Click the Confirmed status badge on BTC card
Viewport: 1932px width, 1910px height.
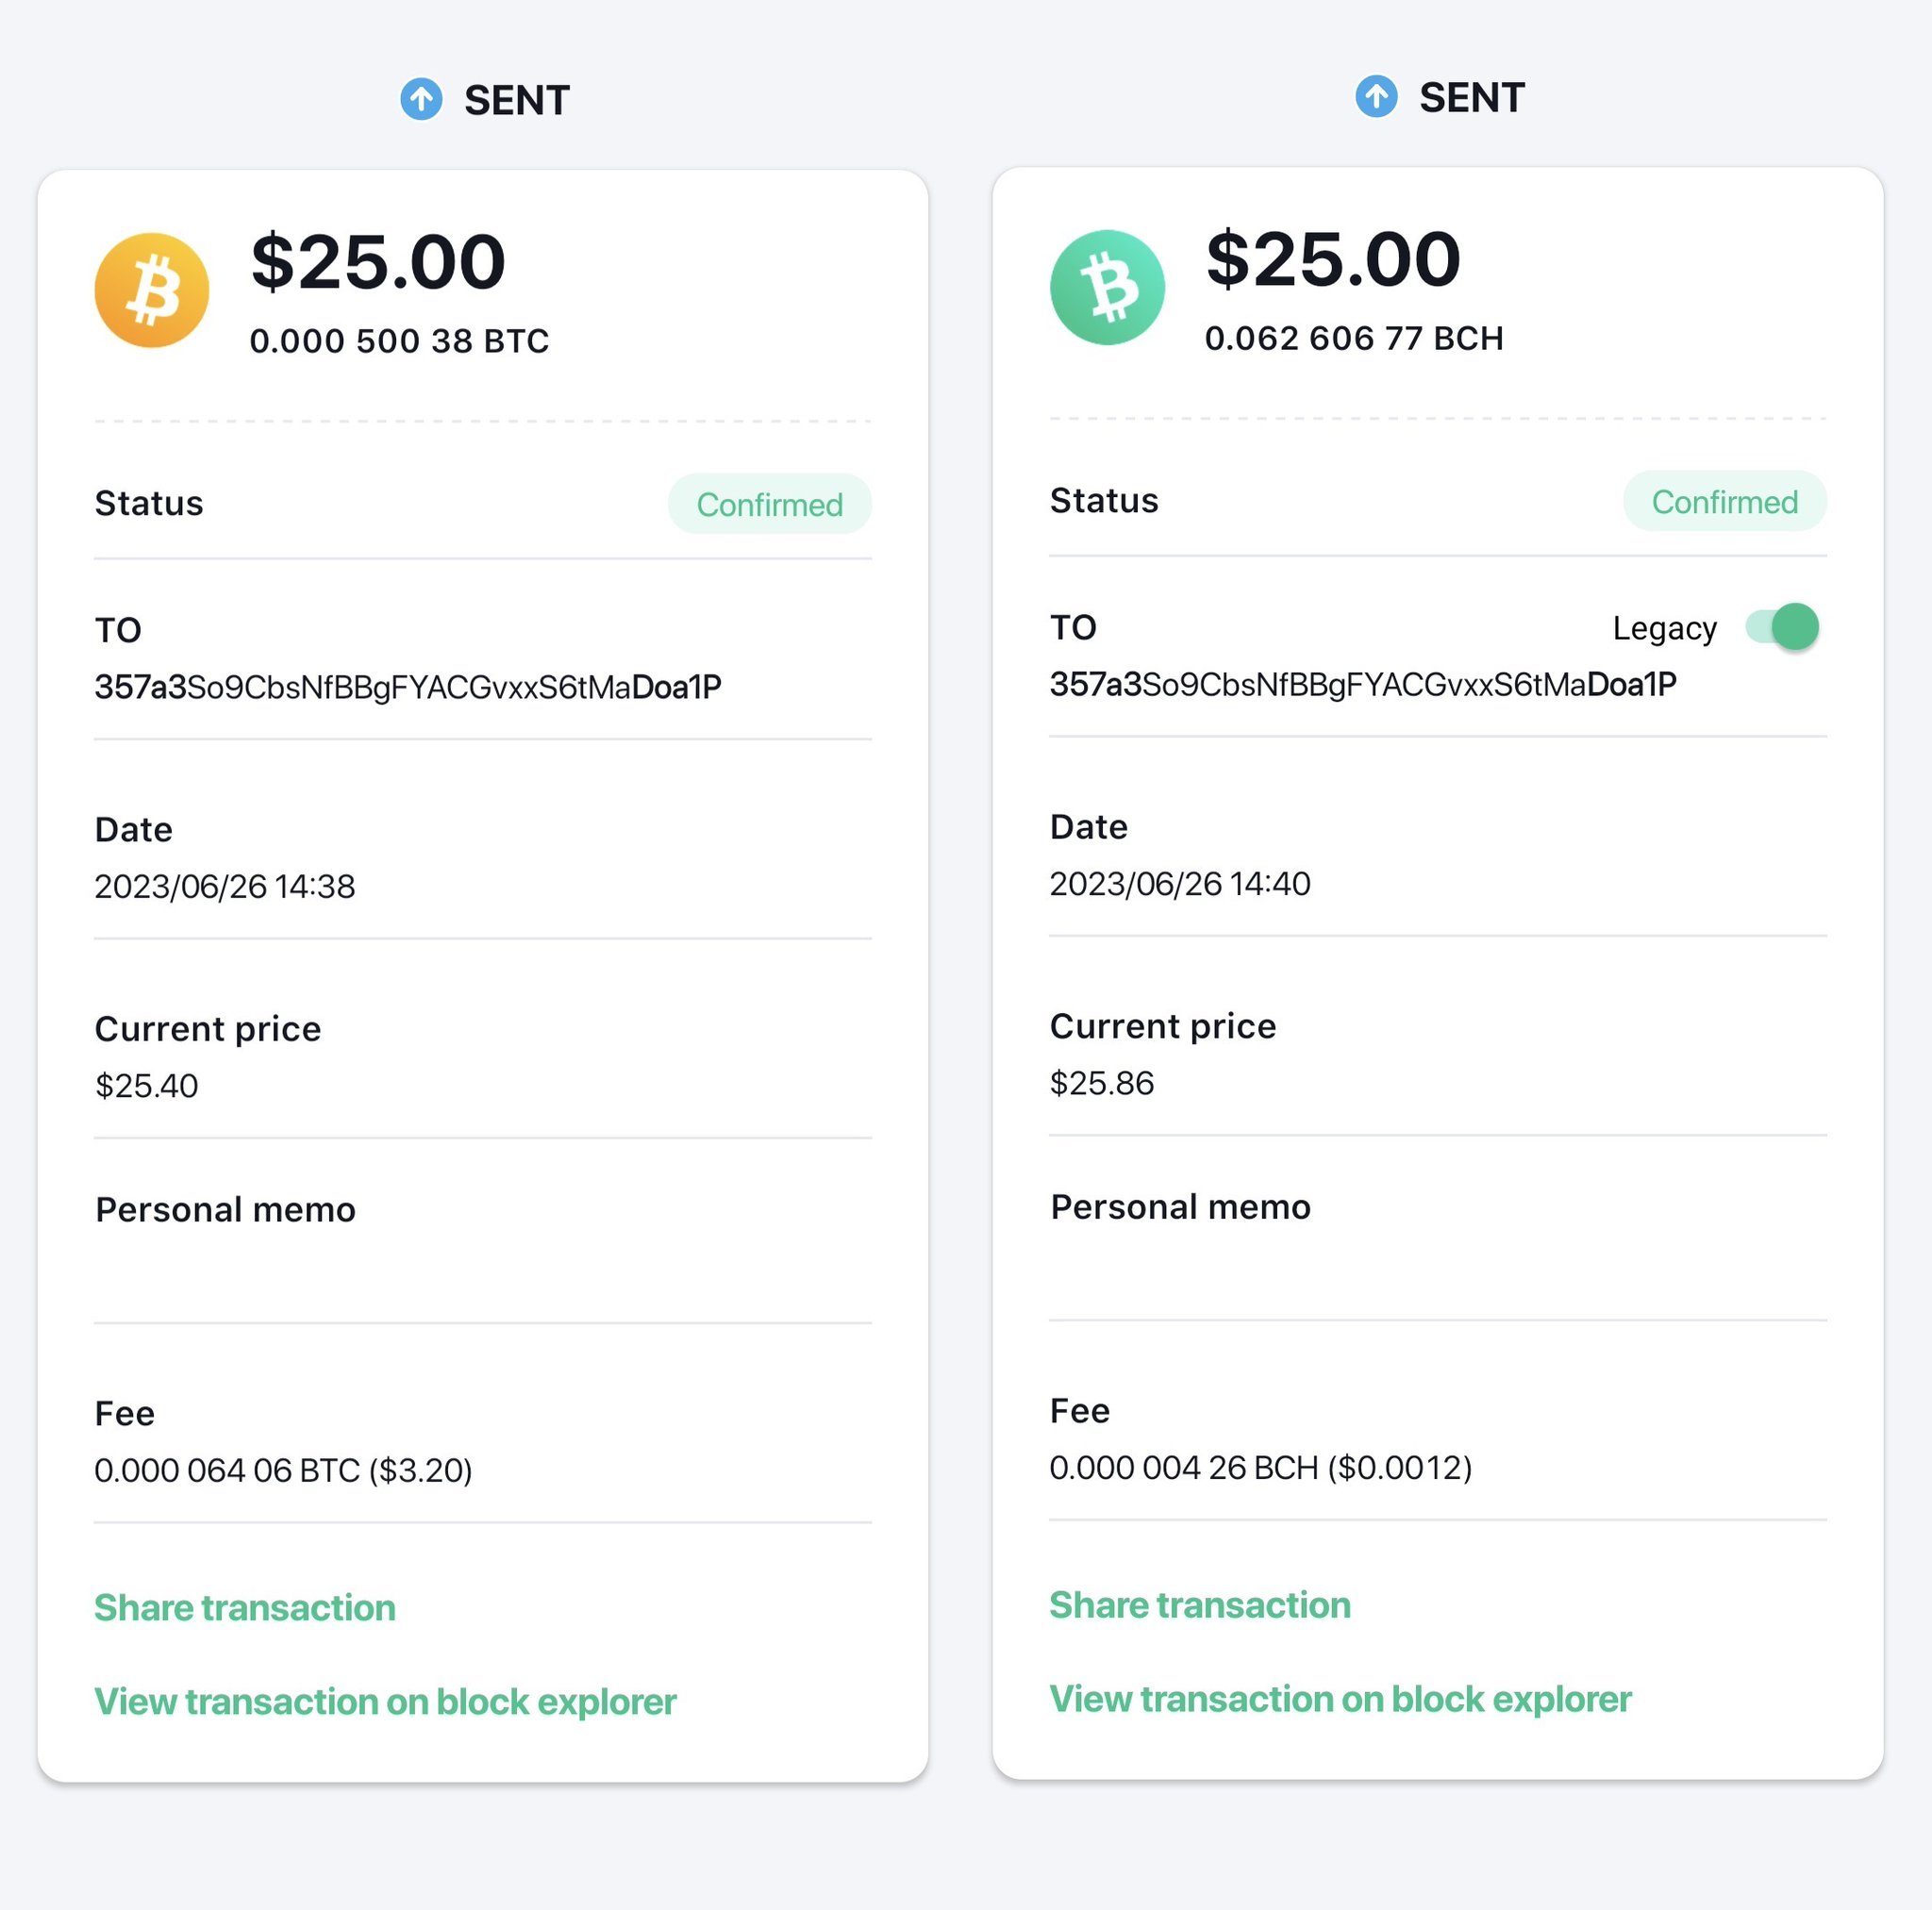click(x=770, y=504)
